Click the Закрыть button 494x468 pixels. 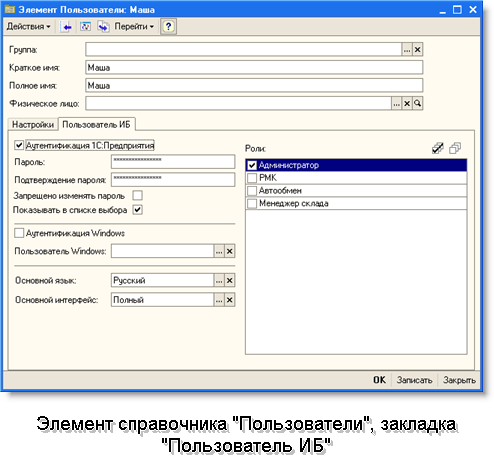459,380
